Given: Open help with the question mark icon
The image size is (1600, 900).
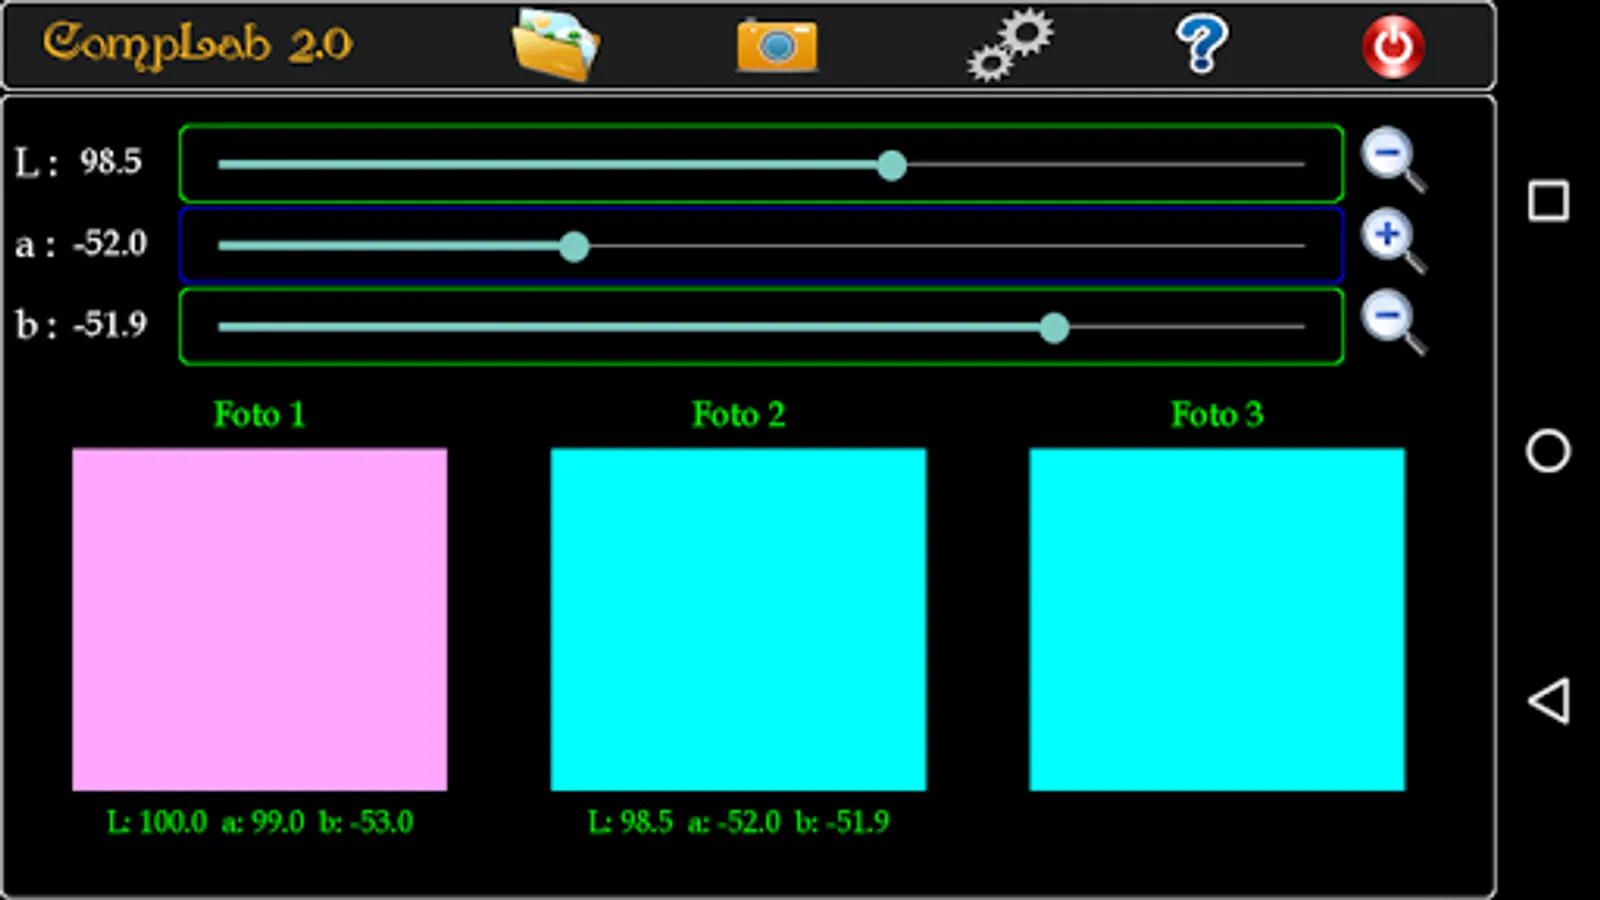Looking at the screenshot, I should [1201, 44].
